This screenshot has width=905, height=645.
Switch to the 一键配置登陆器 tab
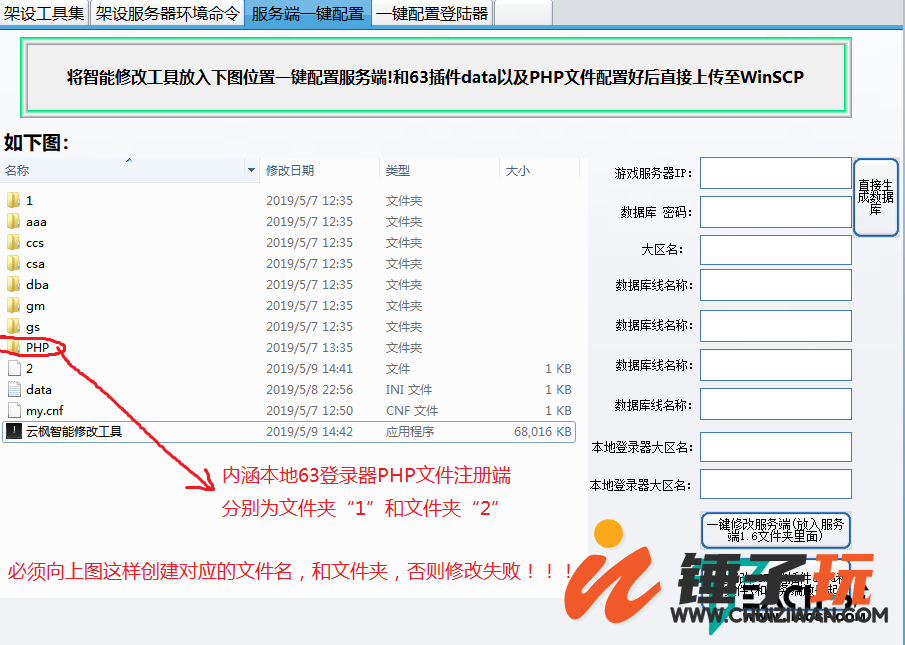[432, 13]
